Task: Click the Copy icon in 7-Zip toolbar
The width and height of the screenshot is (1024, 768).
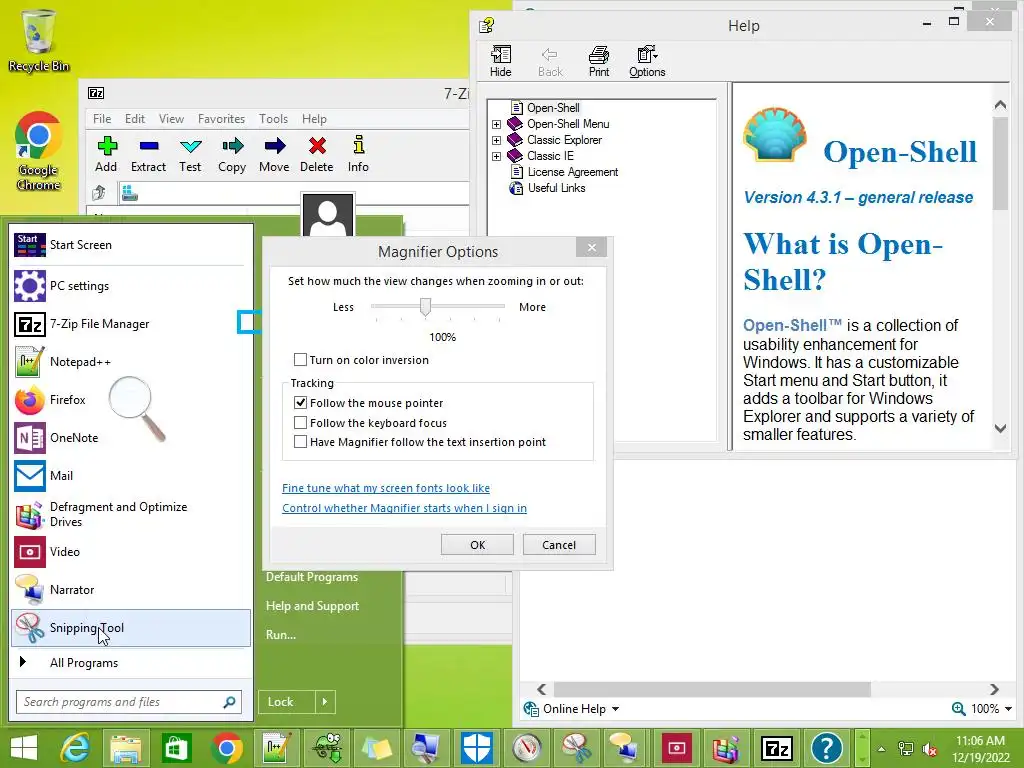Action: pos(232,146)
